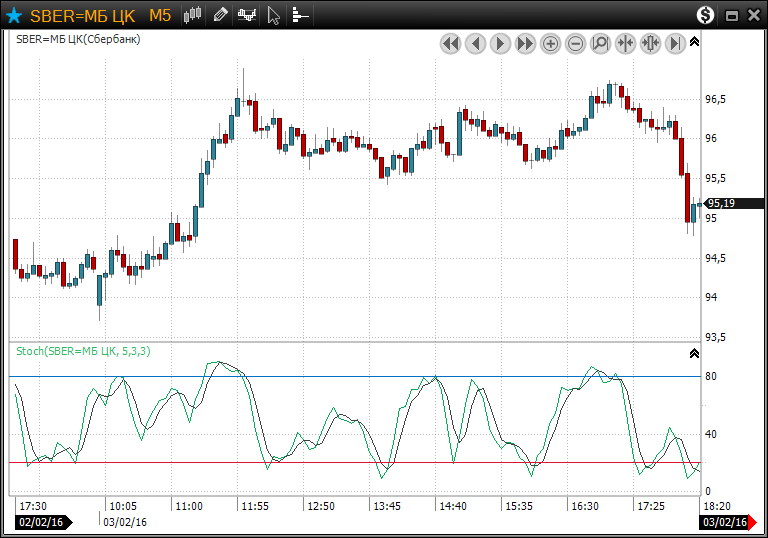This screenshot has width=768, height=538.
Task: Jump to the latest bar
Action: click(675, 44)
